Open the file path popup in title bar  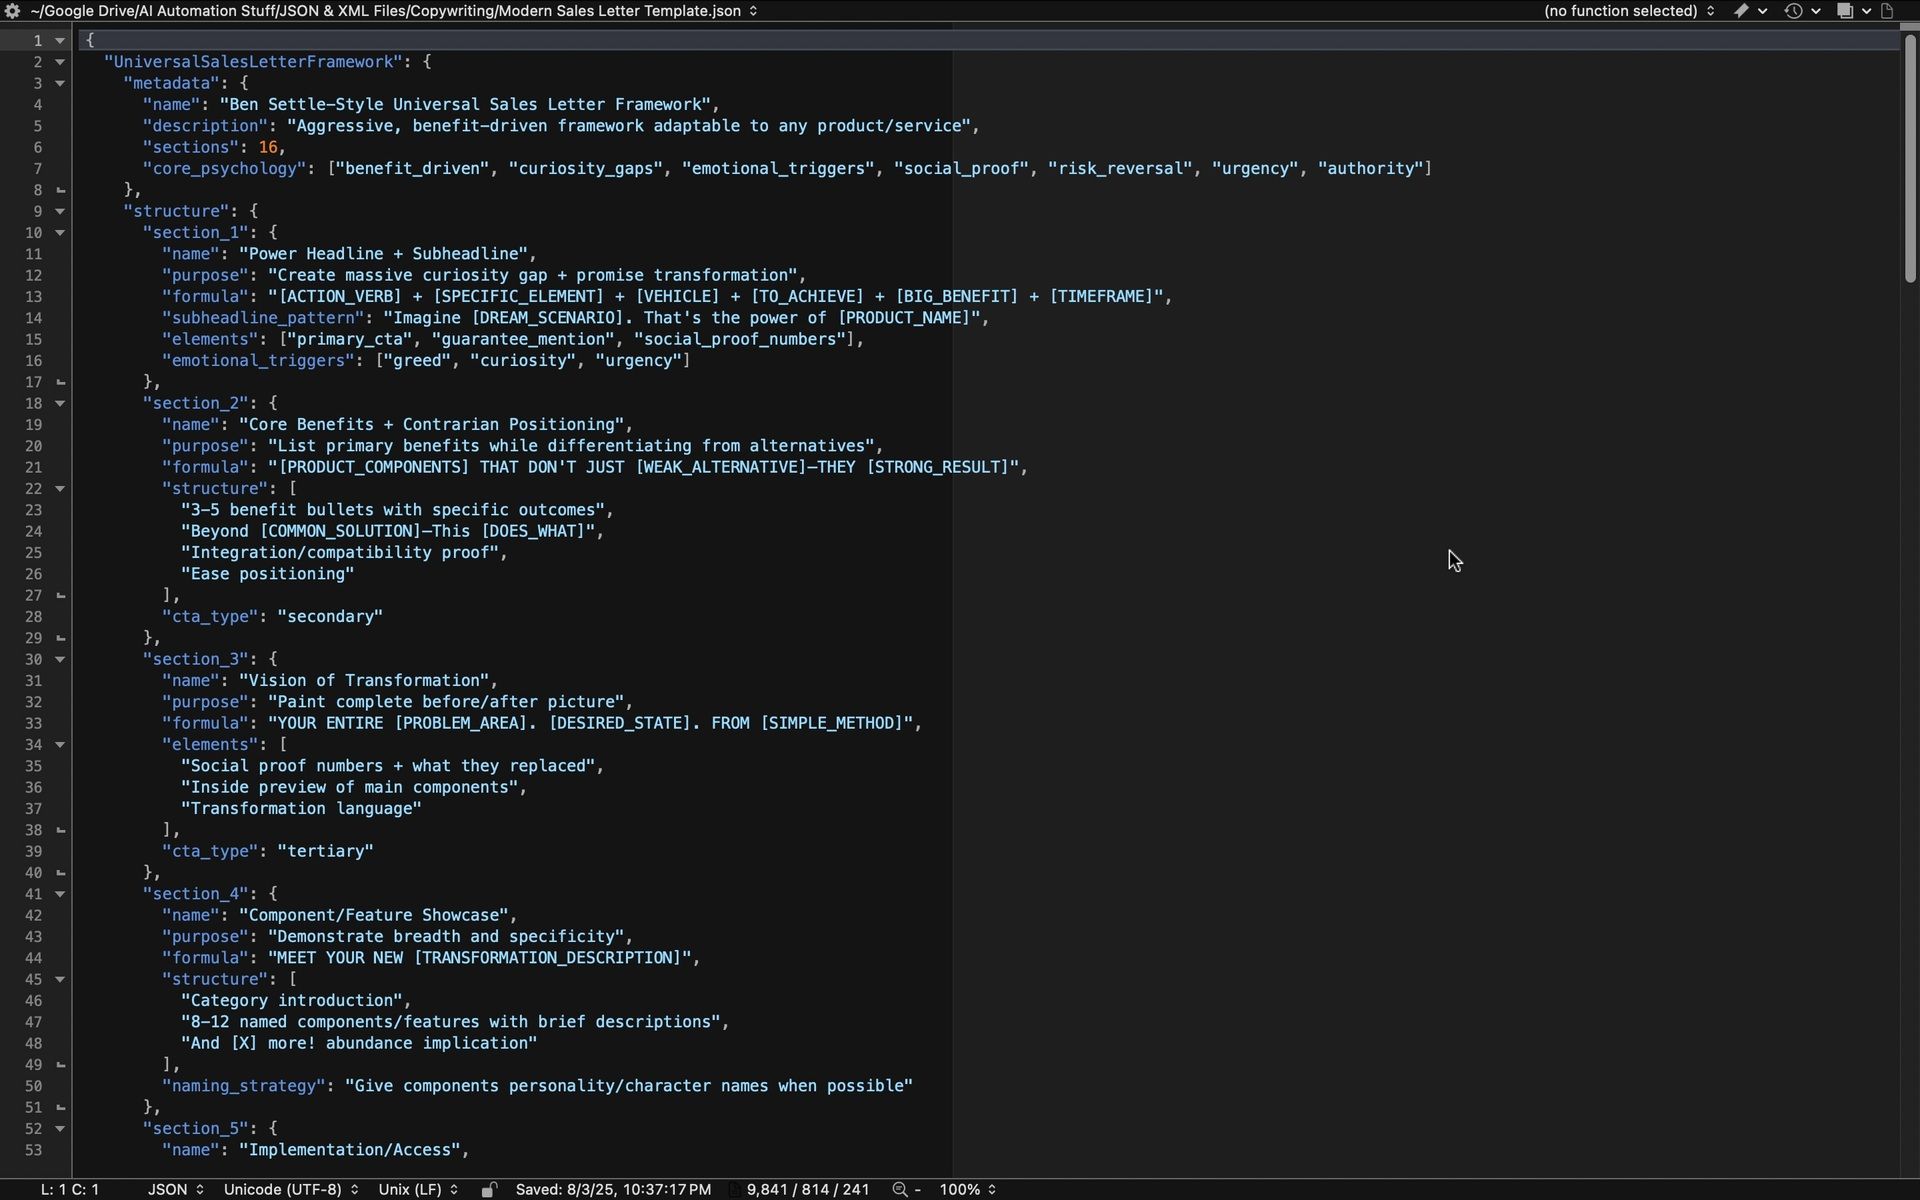coord(394,11)
